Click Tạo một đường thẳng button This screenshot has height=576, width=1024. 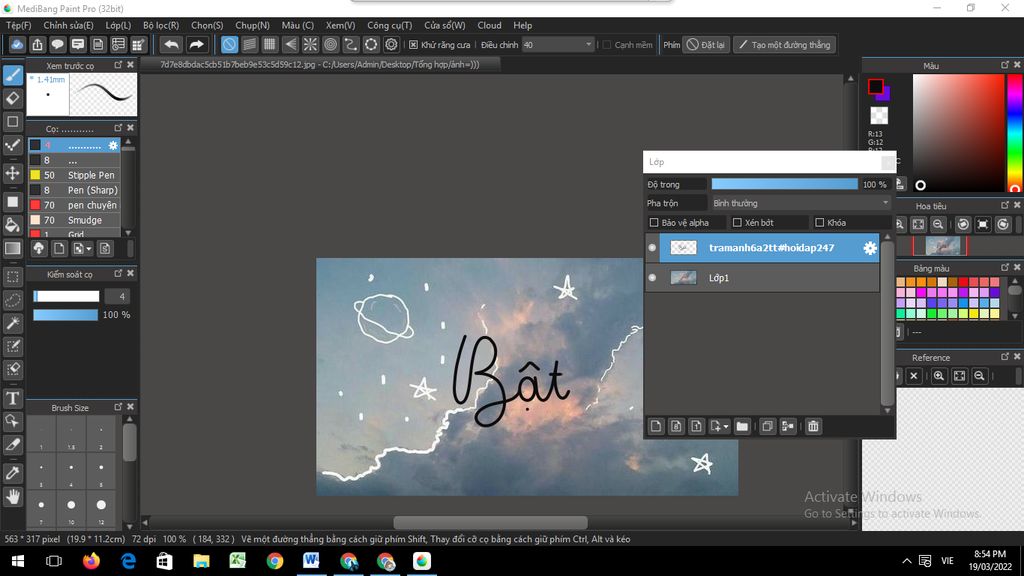[x=783, y=45]
